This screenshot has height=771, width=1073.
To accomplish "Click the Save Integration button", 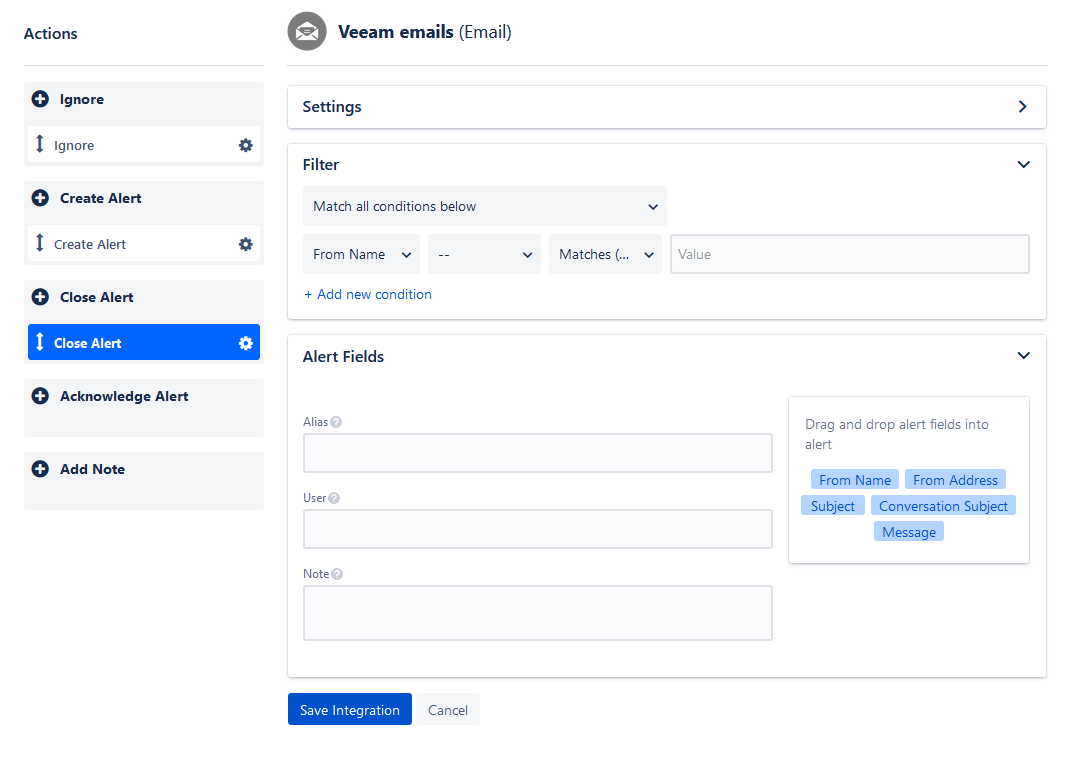I will 350,709.
